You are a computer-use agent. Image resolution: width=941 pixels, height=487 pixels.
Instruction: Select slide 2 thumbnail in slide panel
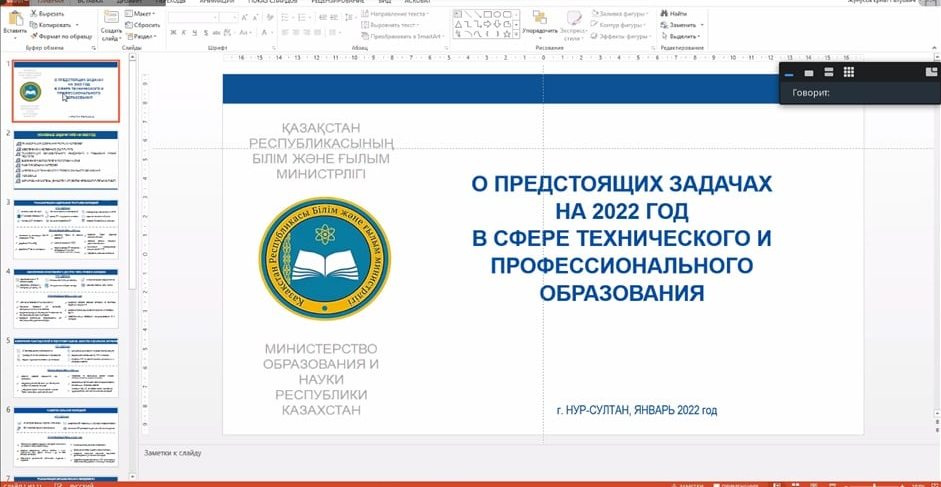[x=66, y=159]
